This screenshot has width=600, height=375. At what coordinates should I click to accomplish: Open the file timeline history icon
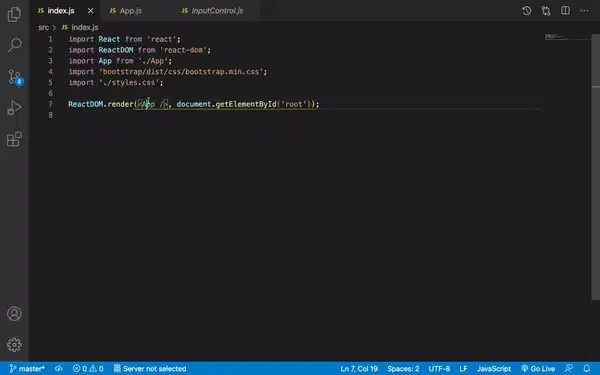(x=527, y=11)
